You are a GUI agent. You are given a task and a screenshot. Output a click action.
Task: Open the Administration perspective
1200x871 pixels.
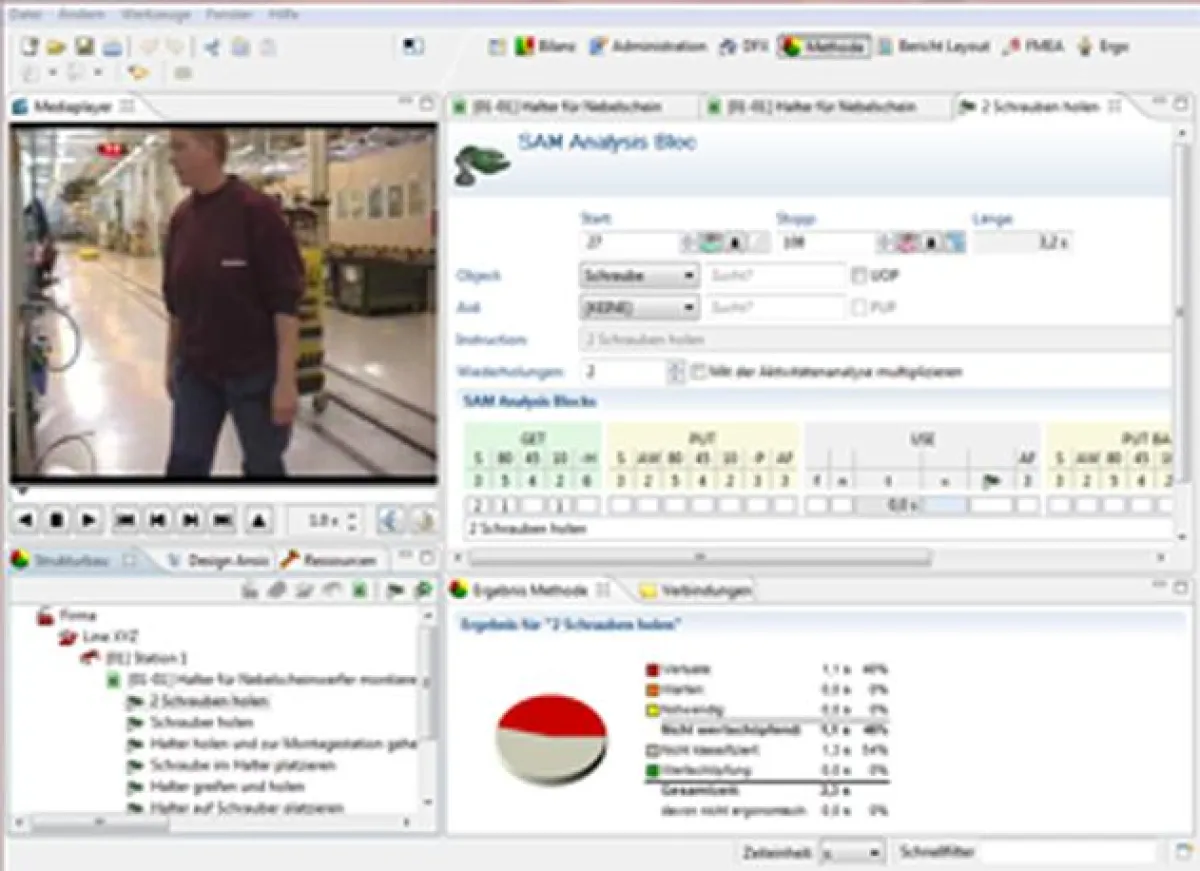(x=648, y=47)
